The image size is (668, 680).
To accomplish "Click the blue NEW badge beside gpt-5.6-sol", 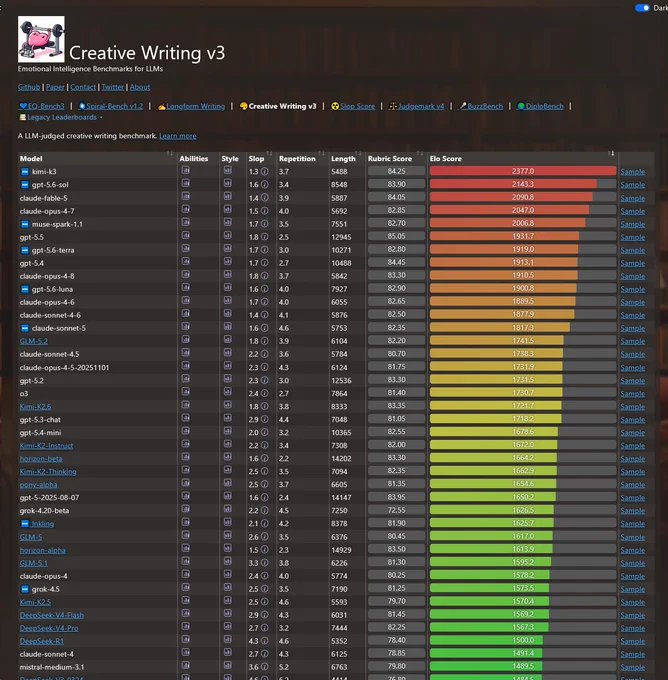I will (25, 185).
